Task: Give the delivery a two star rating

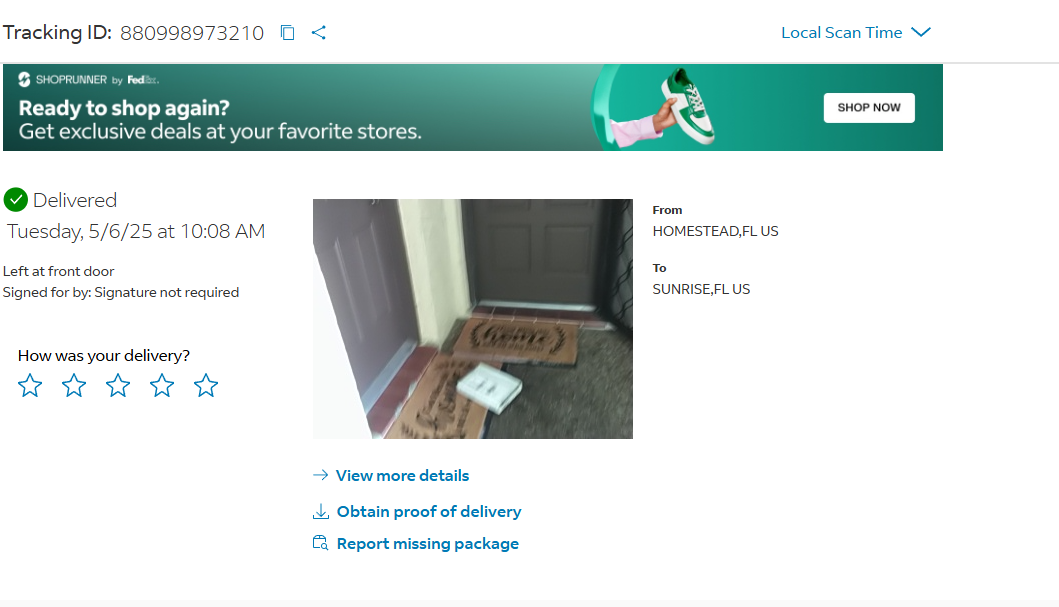Action: tap(74, 386)
